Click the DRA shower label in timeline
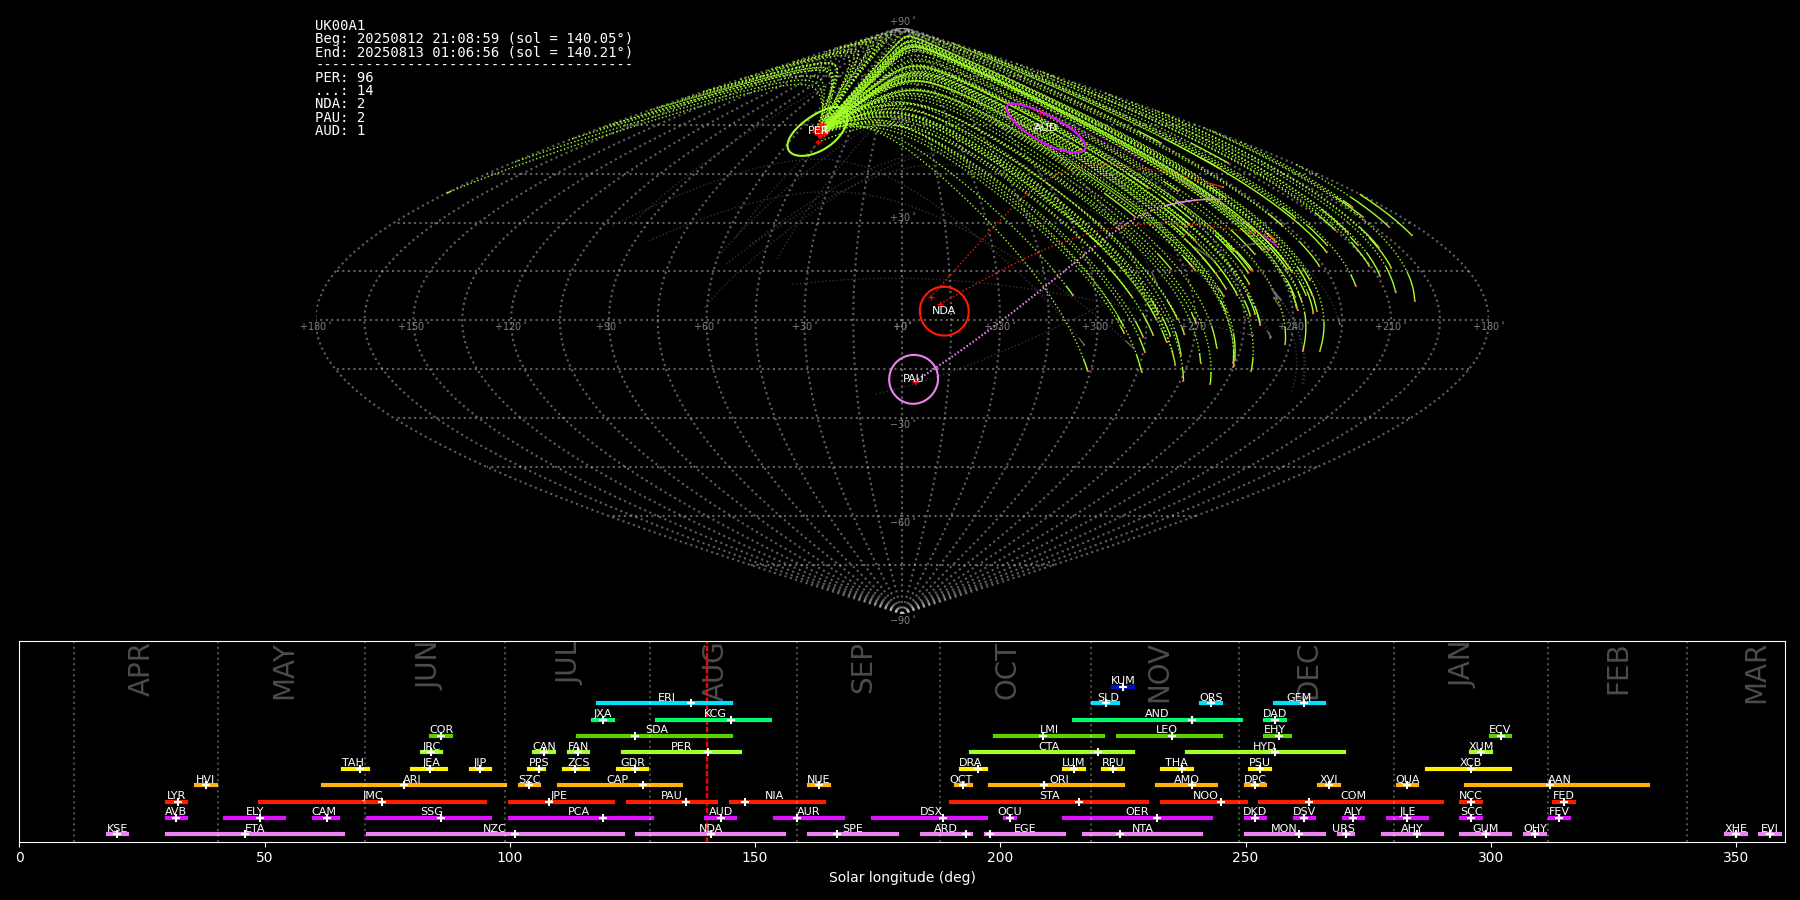This screenshot has height=900, width=1800. [x=970, y=763]
